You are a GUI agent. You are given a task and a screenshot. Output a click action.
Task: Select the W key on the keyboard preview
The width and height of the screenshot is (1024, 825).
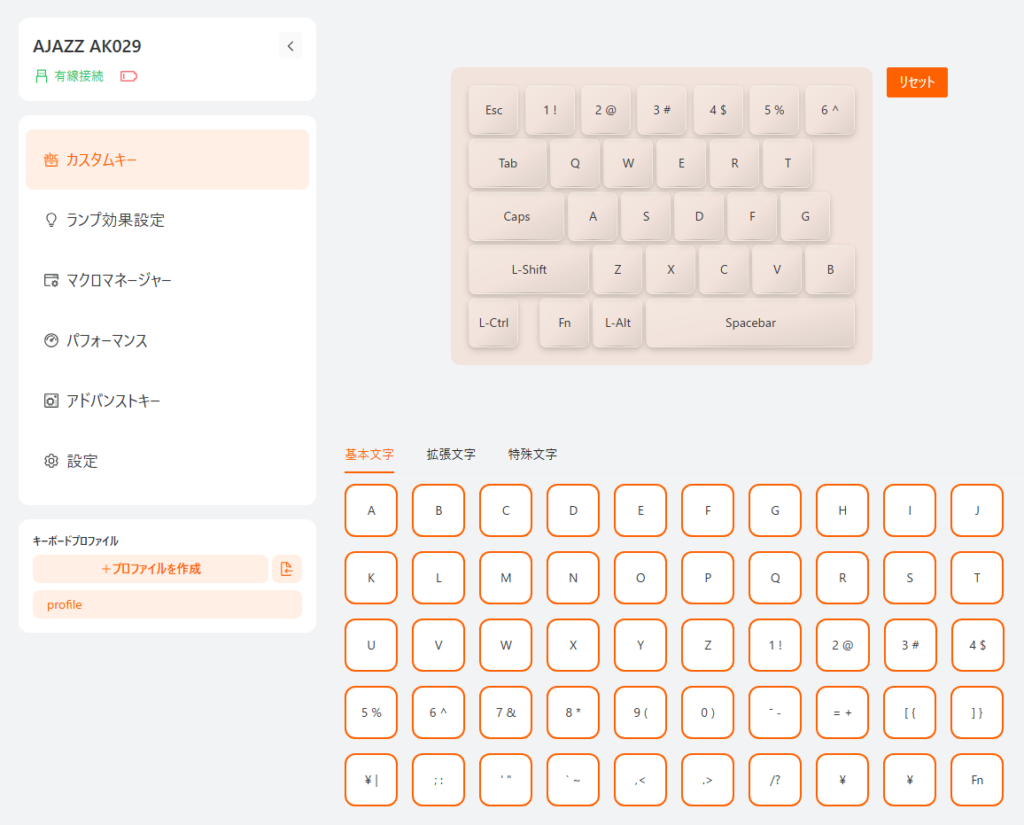point(628,163)
